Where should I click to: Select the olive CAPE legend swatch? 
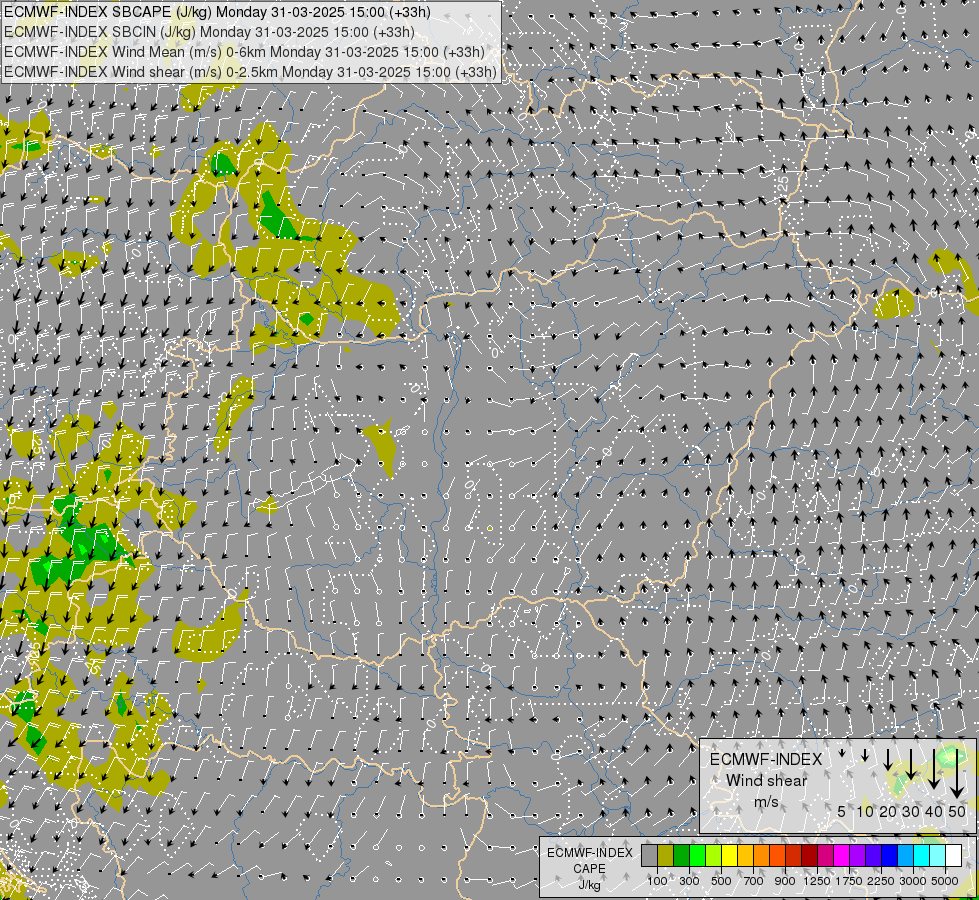pos(666,856)
